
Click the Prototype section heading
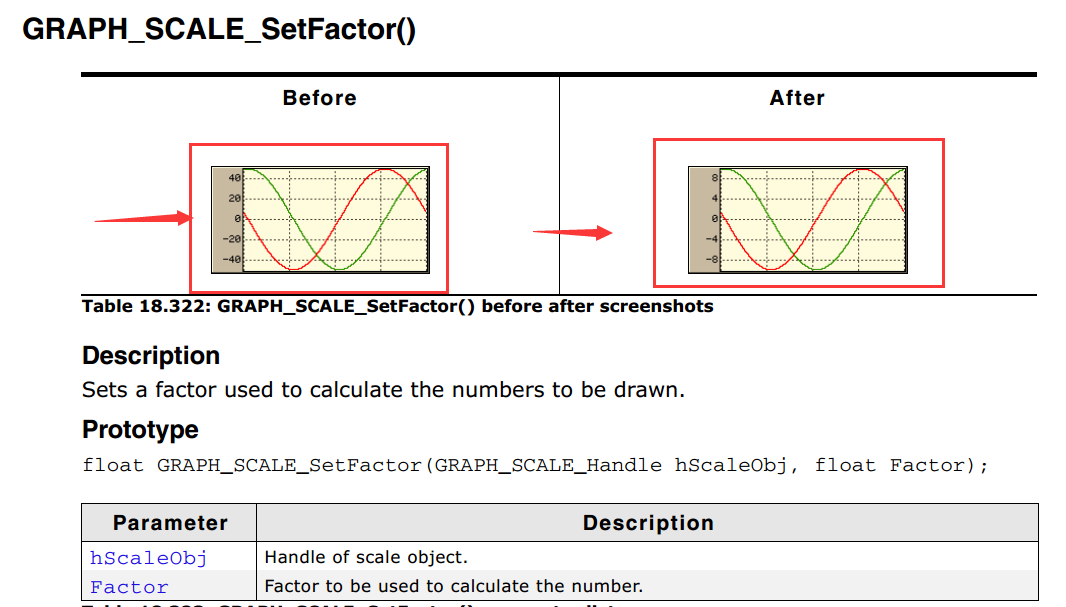pos(140,430)
